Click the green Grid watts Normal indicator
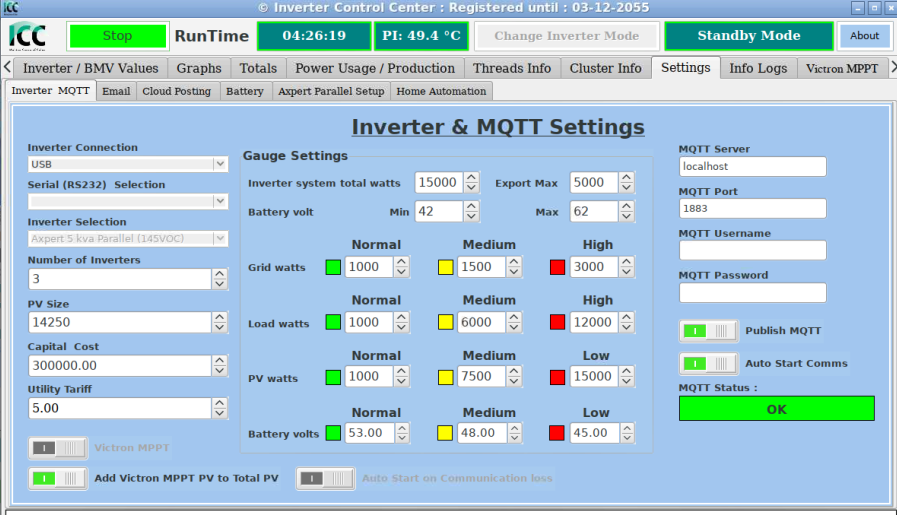 (x=333, y=267)
